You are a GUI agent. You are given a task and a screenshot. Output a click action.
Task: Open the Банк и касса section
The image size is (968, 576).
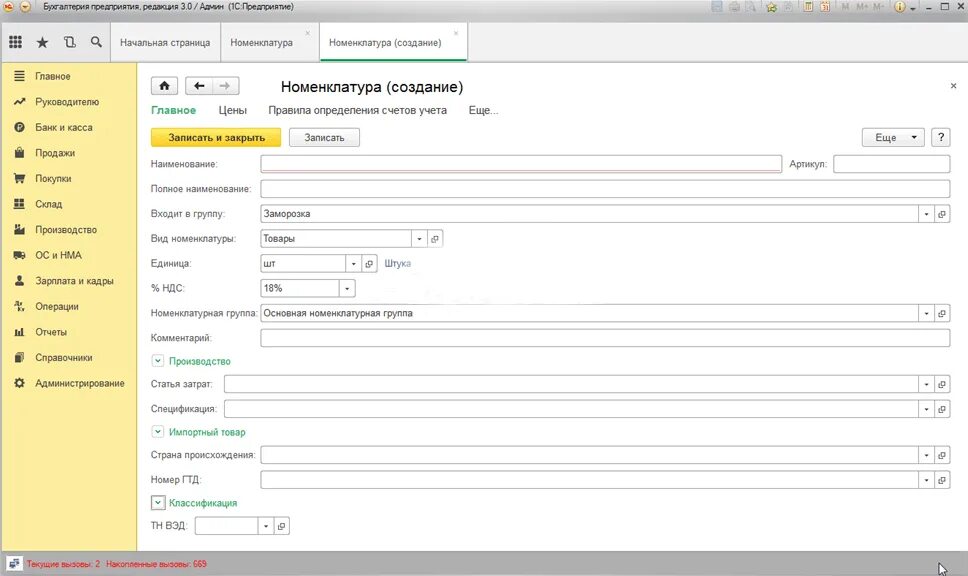[x=64, y=127]
